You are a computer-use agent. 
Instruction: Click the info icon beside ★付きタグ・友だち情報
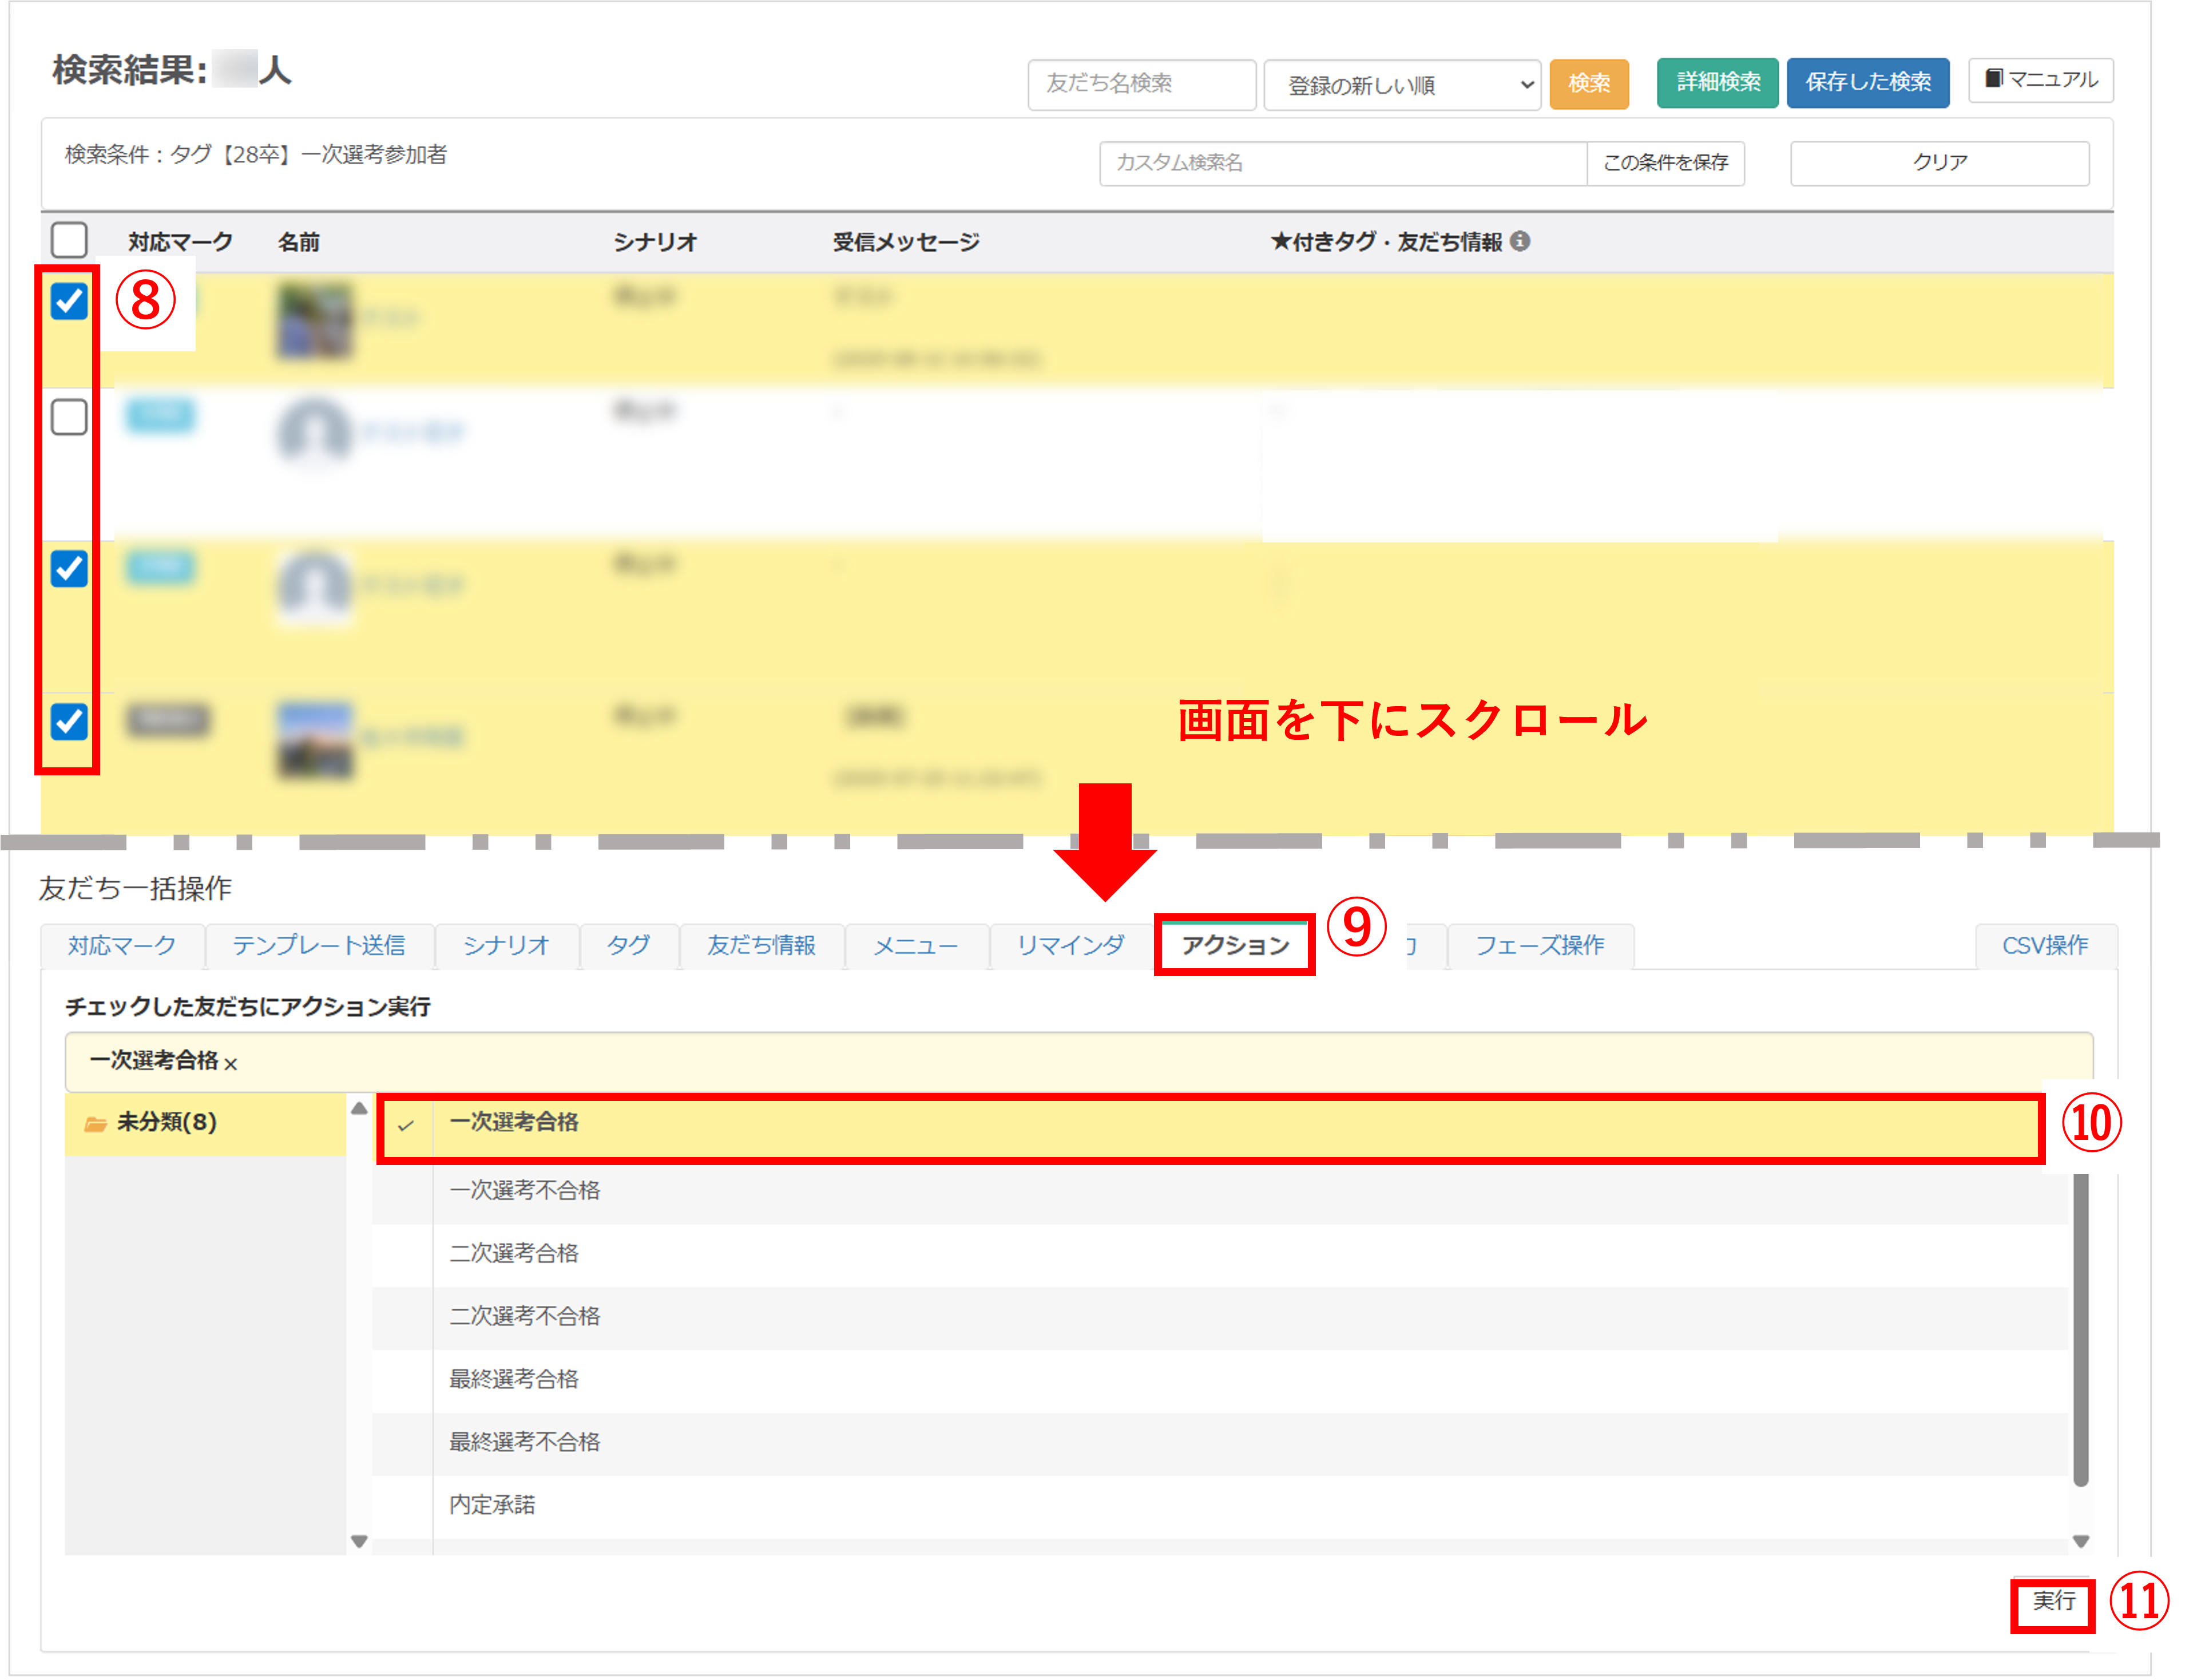[1520, 241]
